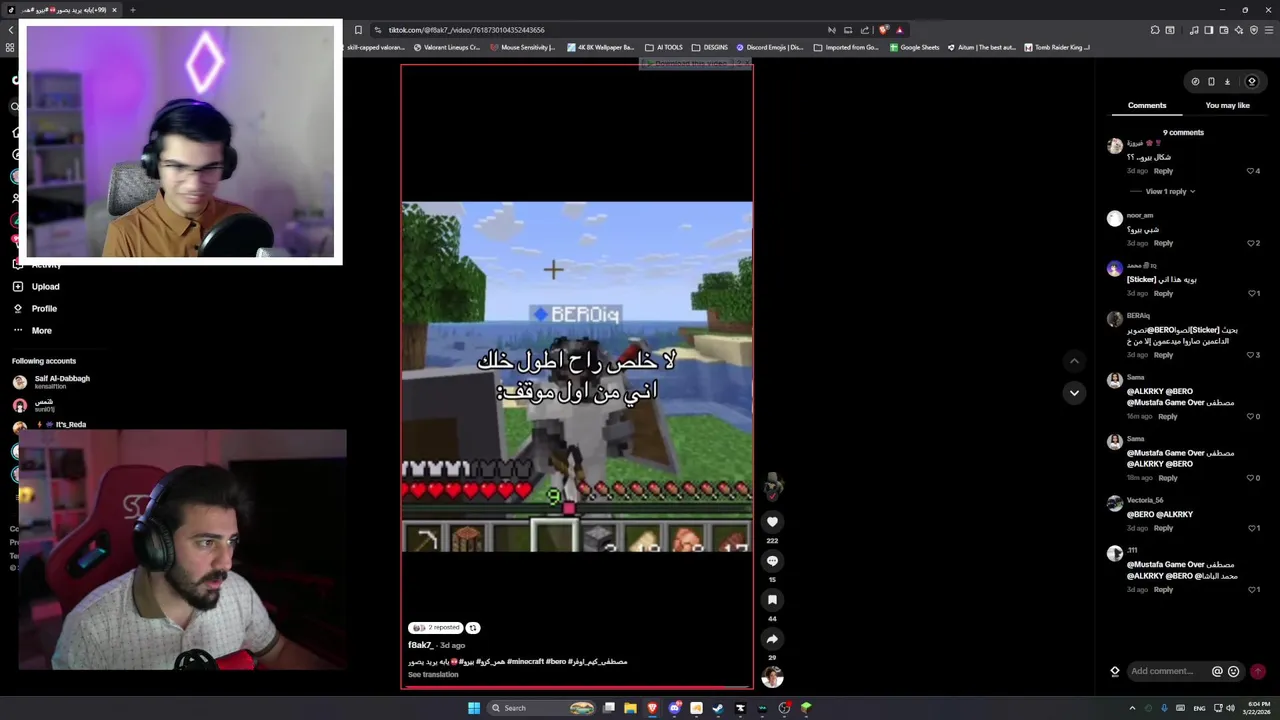The width and height of the screenshot is (1280, 720).
Task: Click the browser tab with the Arabic title
Action: point(62,10)
